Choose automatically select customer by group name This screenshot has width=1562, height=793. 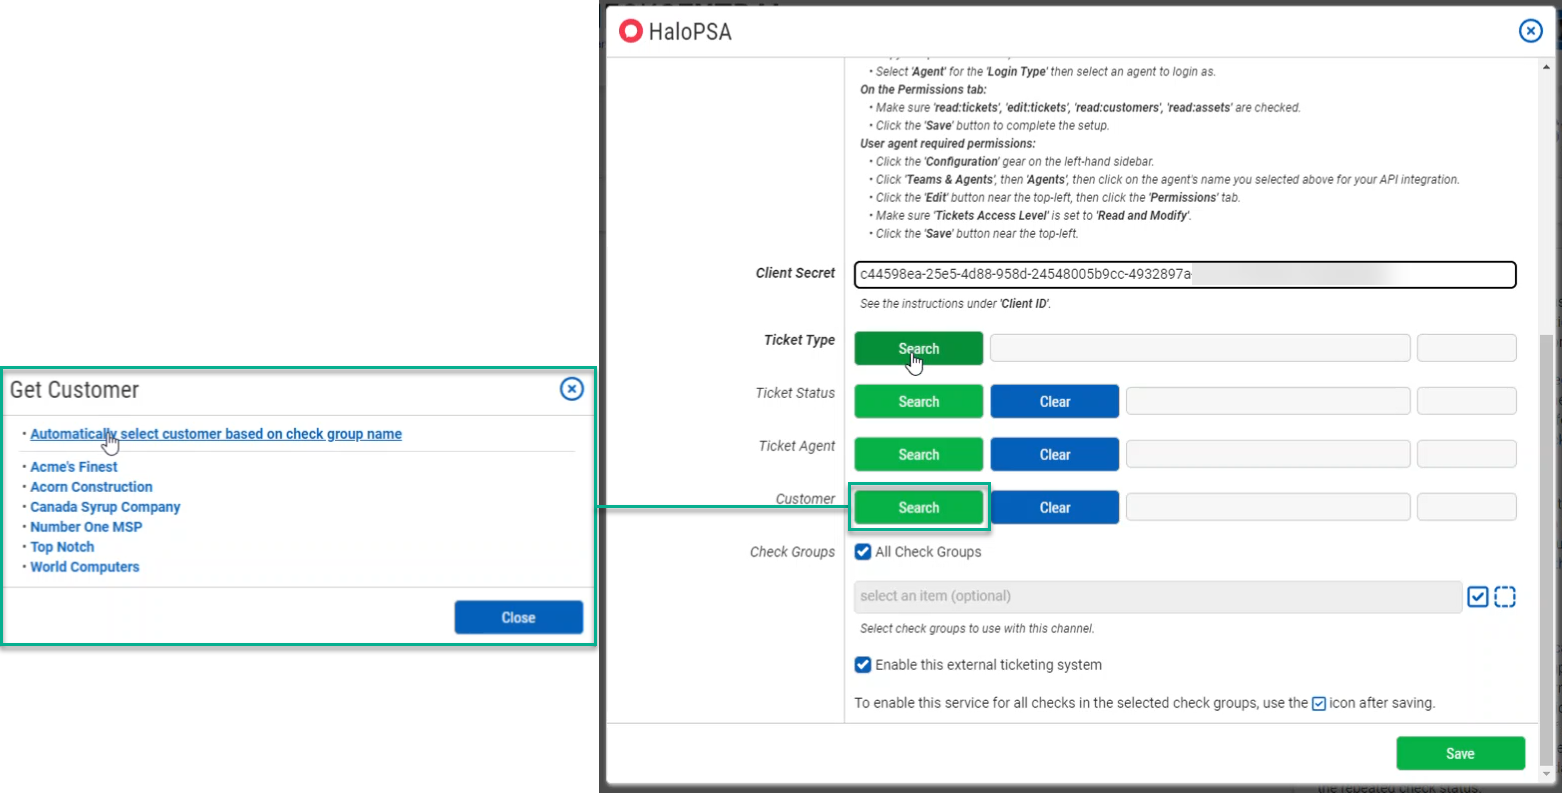[x=216, y=434]
